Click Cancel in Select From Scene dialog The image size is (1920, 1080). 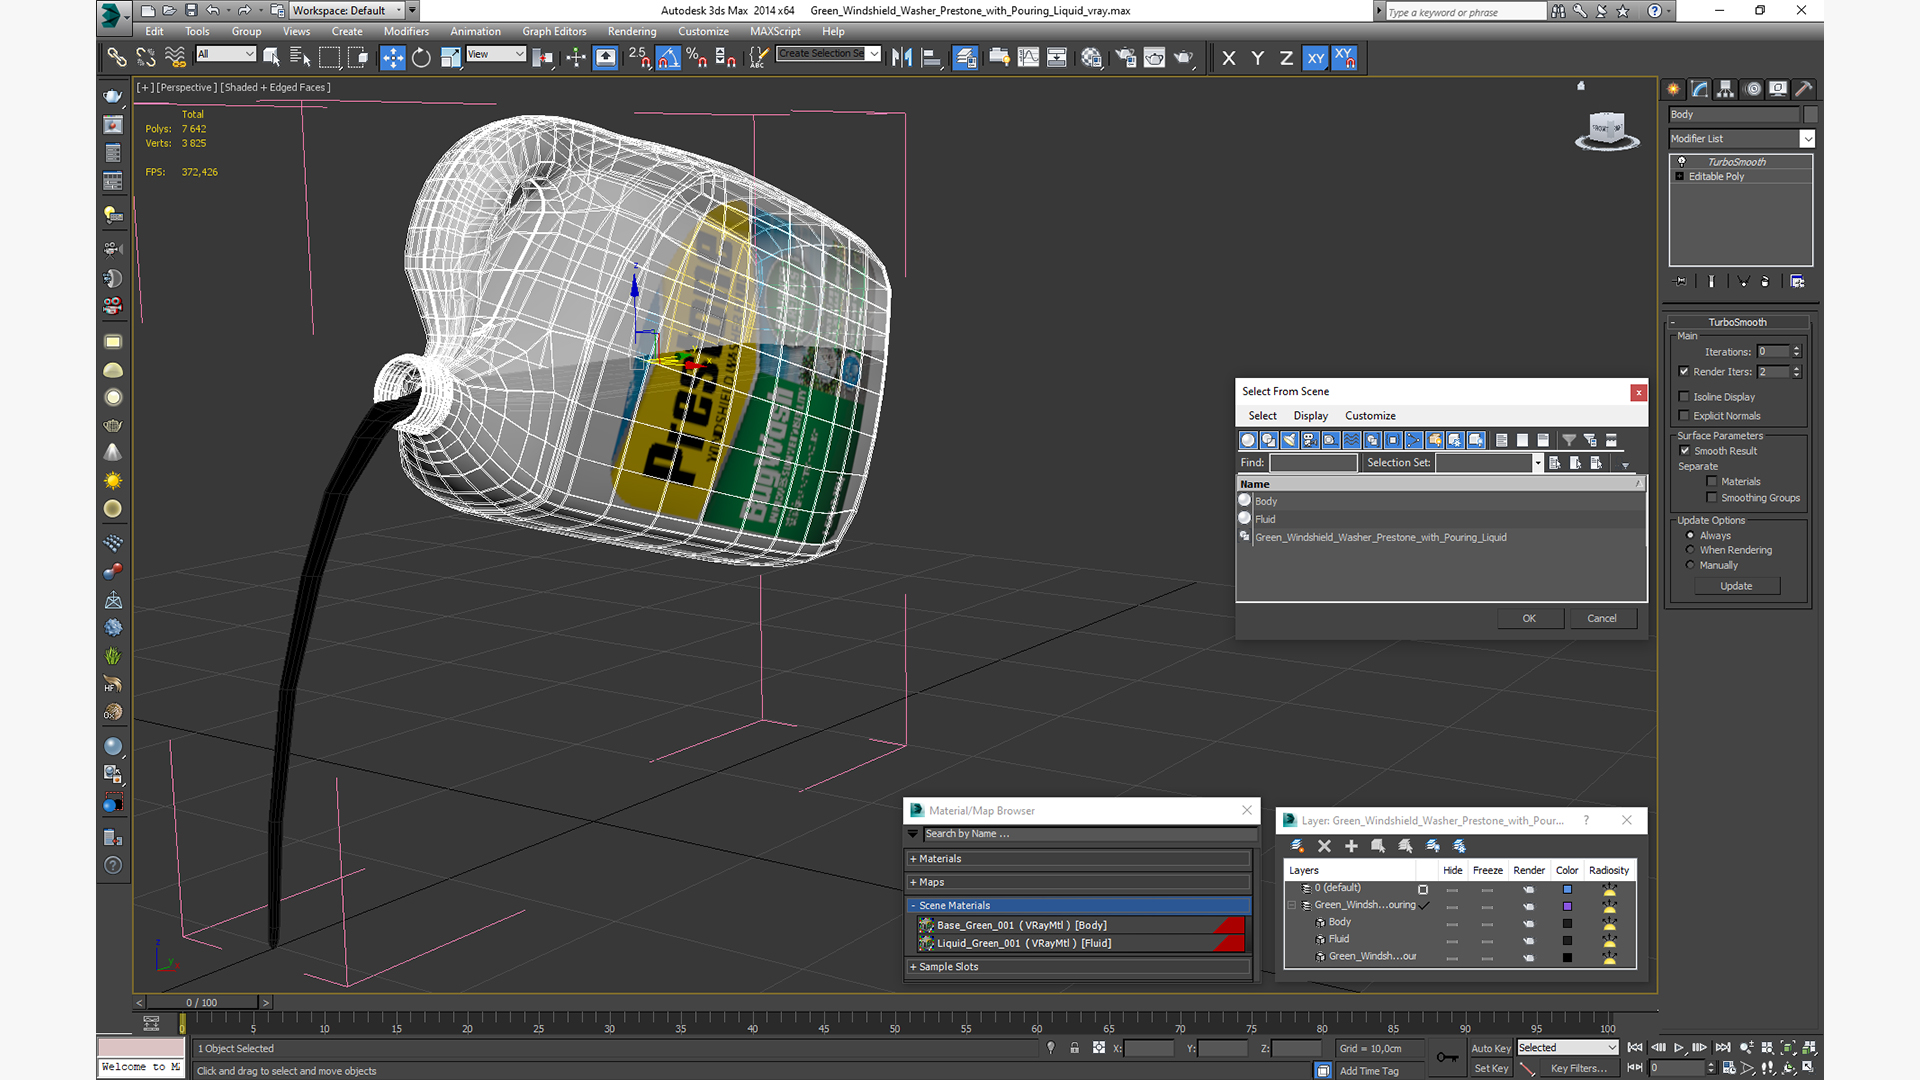click(x=1602, y=619)
